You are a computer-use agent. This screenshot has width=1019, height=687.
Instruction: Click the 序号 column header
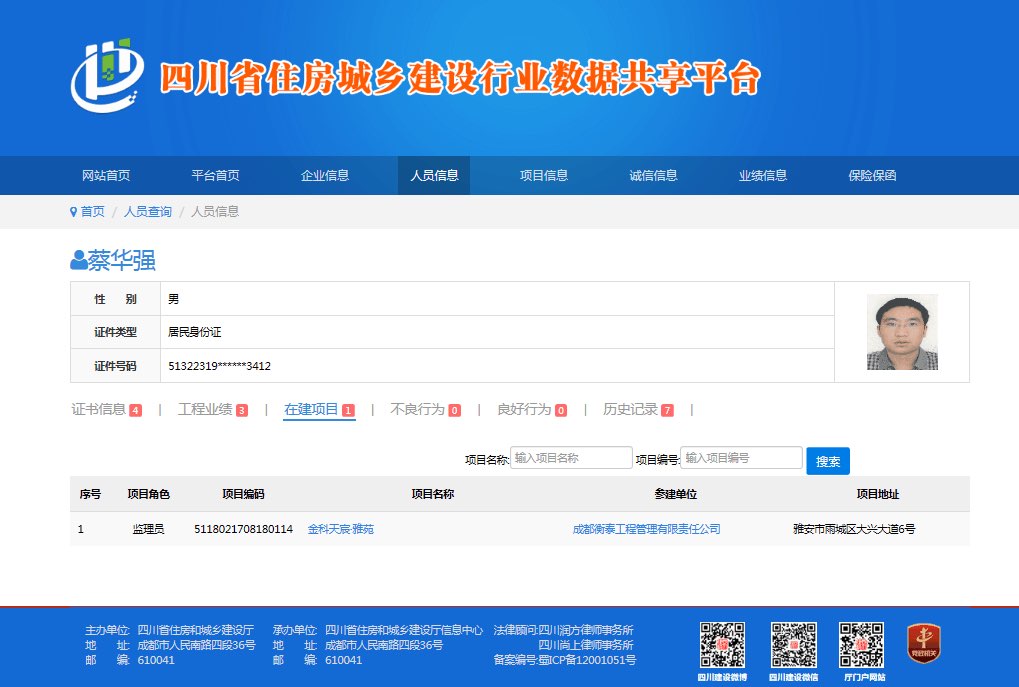tap(90, 494)
